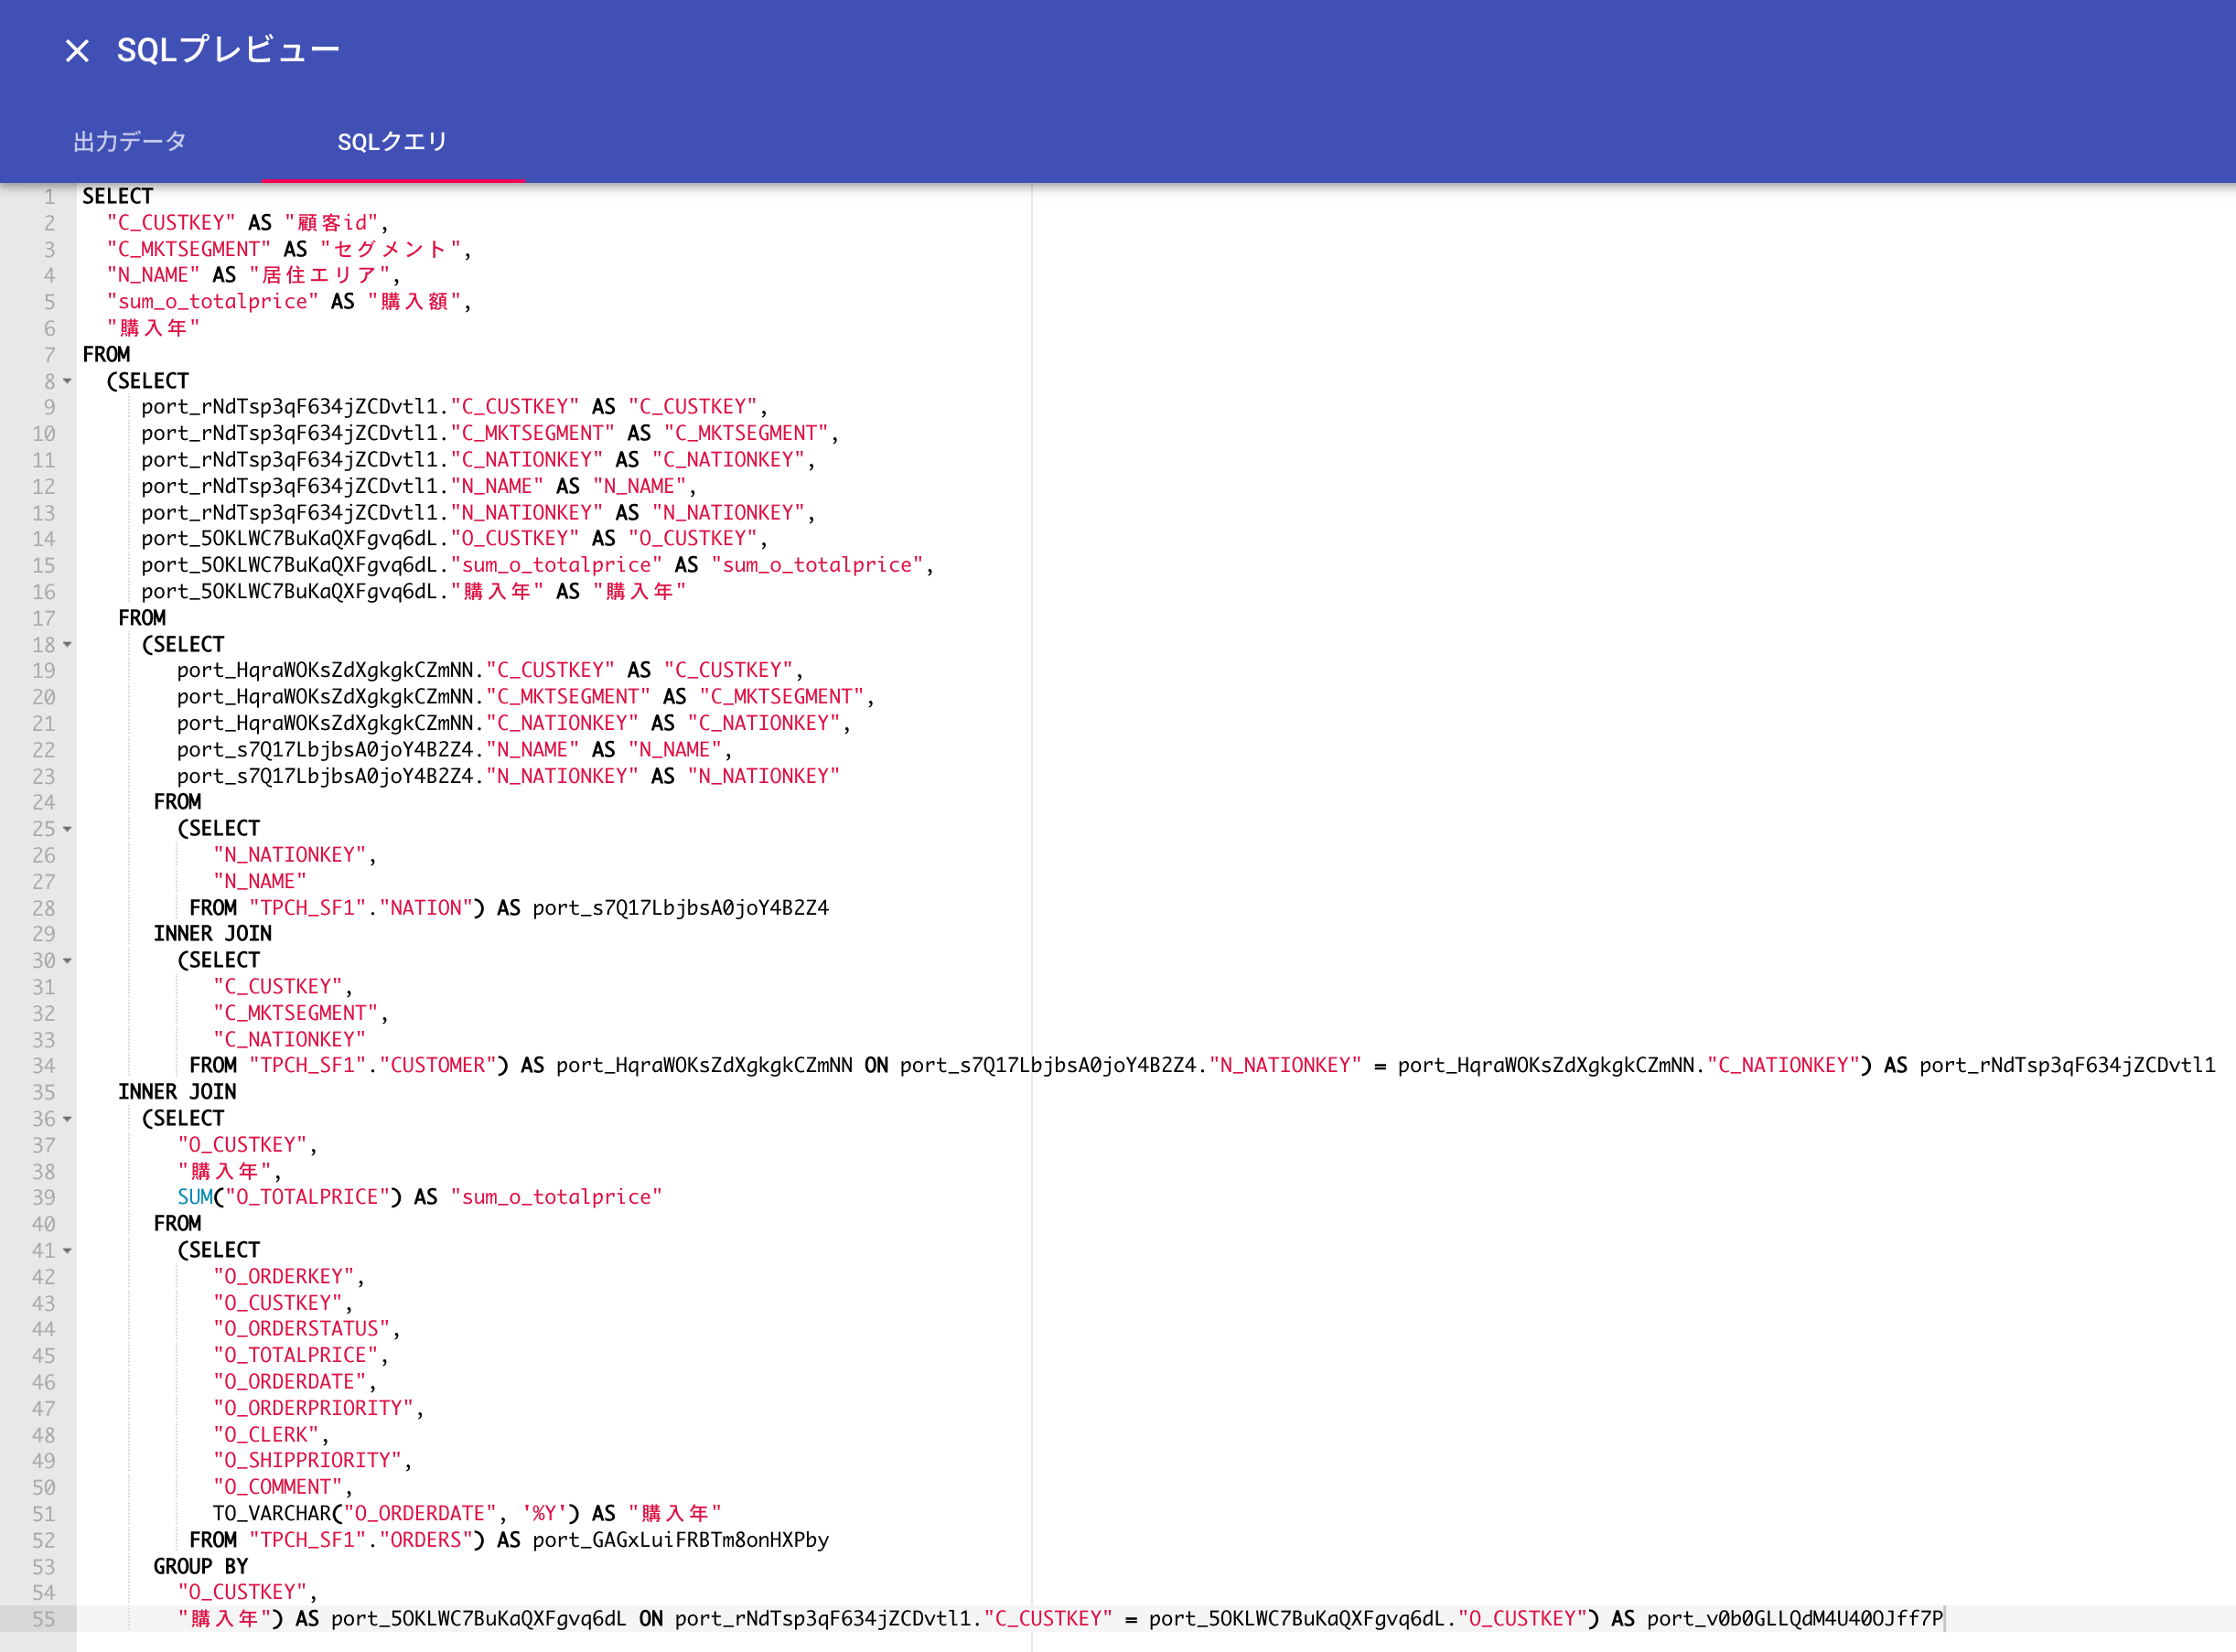2236x1652 pixels.
Task: Collapse the ORDERS subquery at line 36
Action: (66, 1119)
